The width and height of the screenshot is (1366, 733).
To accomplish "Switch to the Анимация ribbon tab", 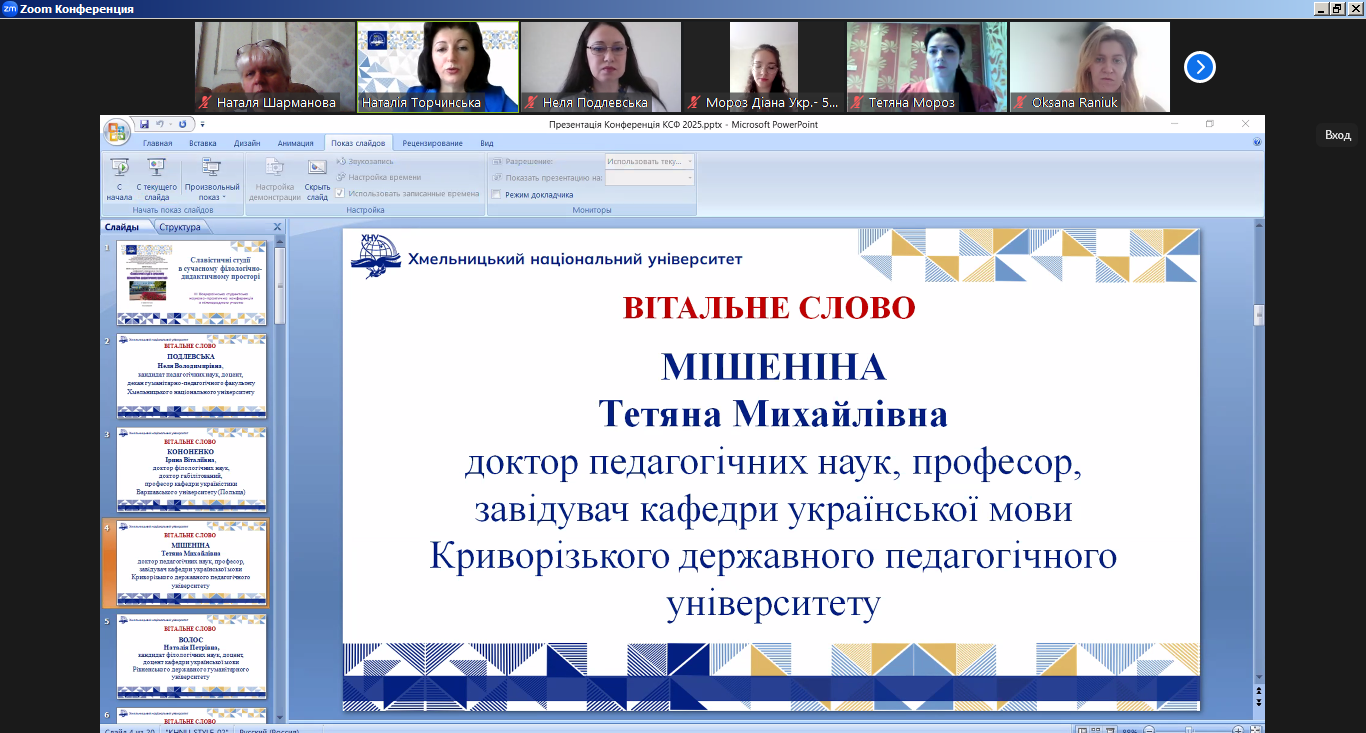I will (x=295, y=143).
